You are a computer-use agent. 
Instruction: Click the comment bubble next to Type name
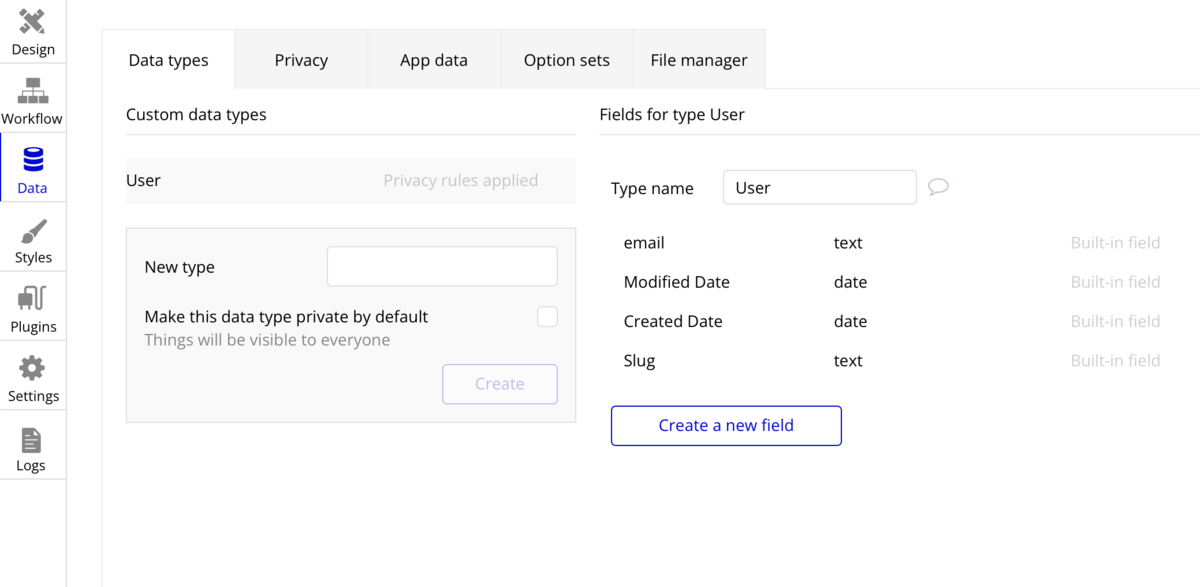tap(938, 187)
